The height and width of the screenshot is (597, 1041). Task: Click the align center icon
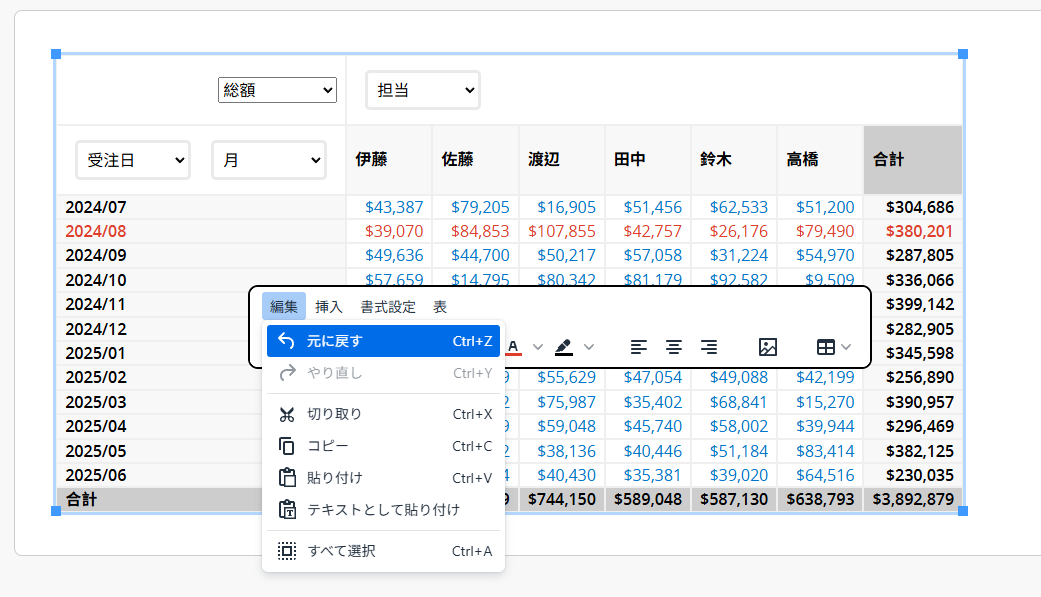674,347
